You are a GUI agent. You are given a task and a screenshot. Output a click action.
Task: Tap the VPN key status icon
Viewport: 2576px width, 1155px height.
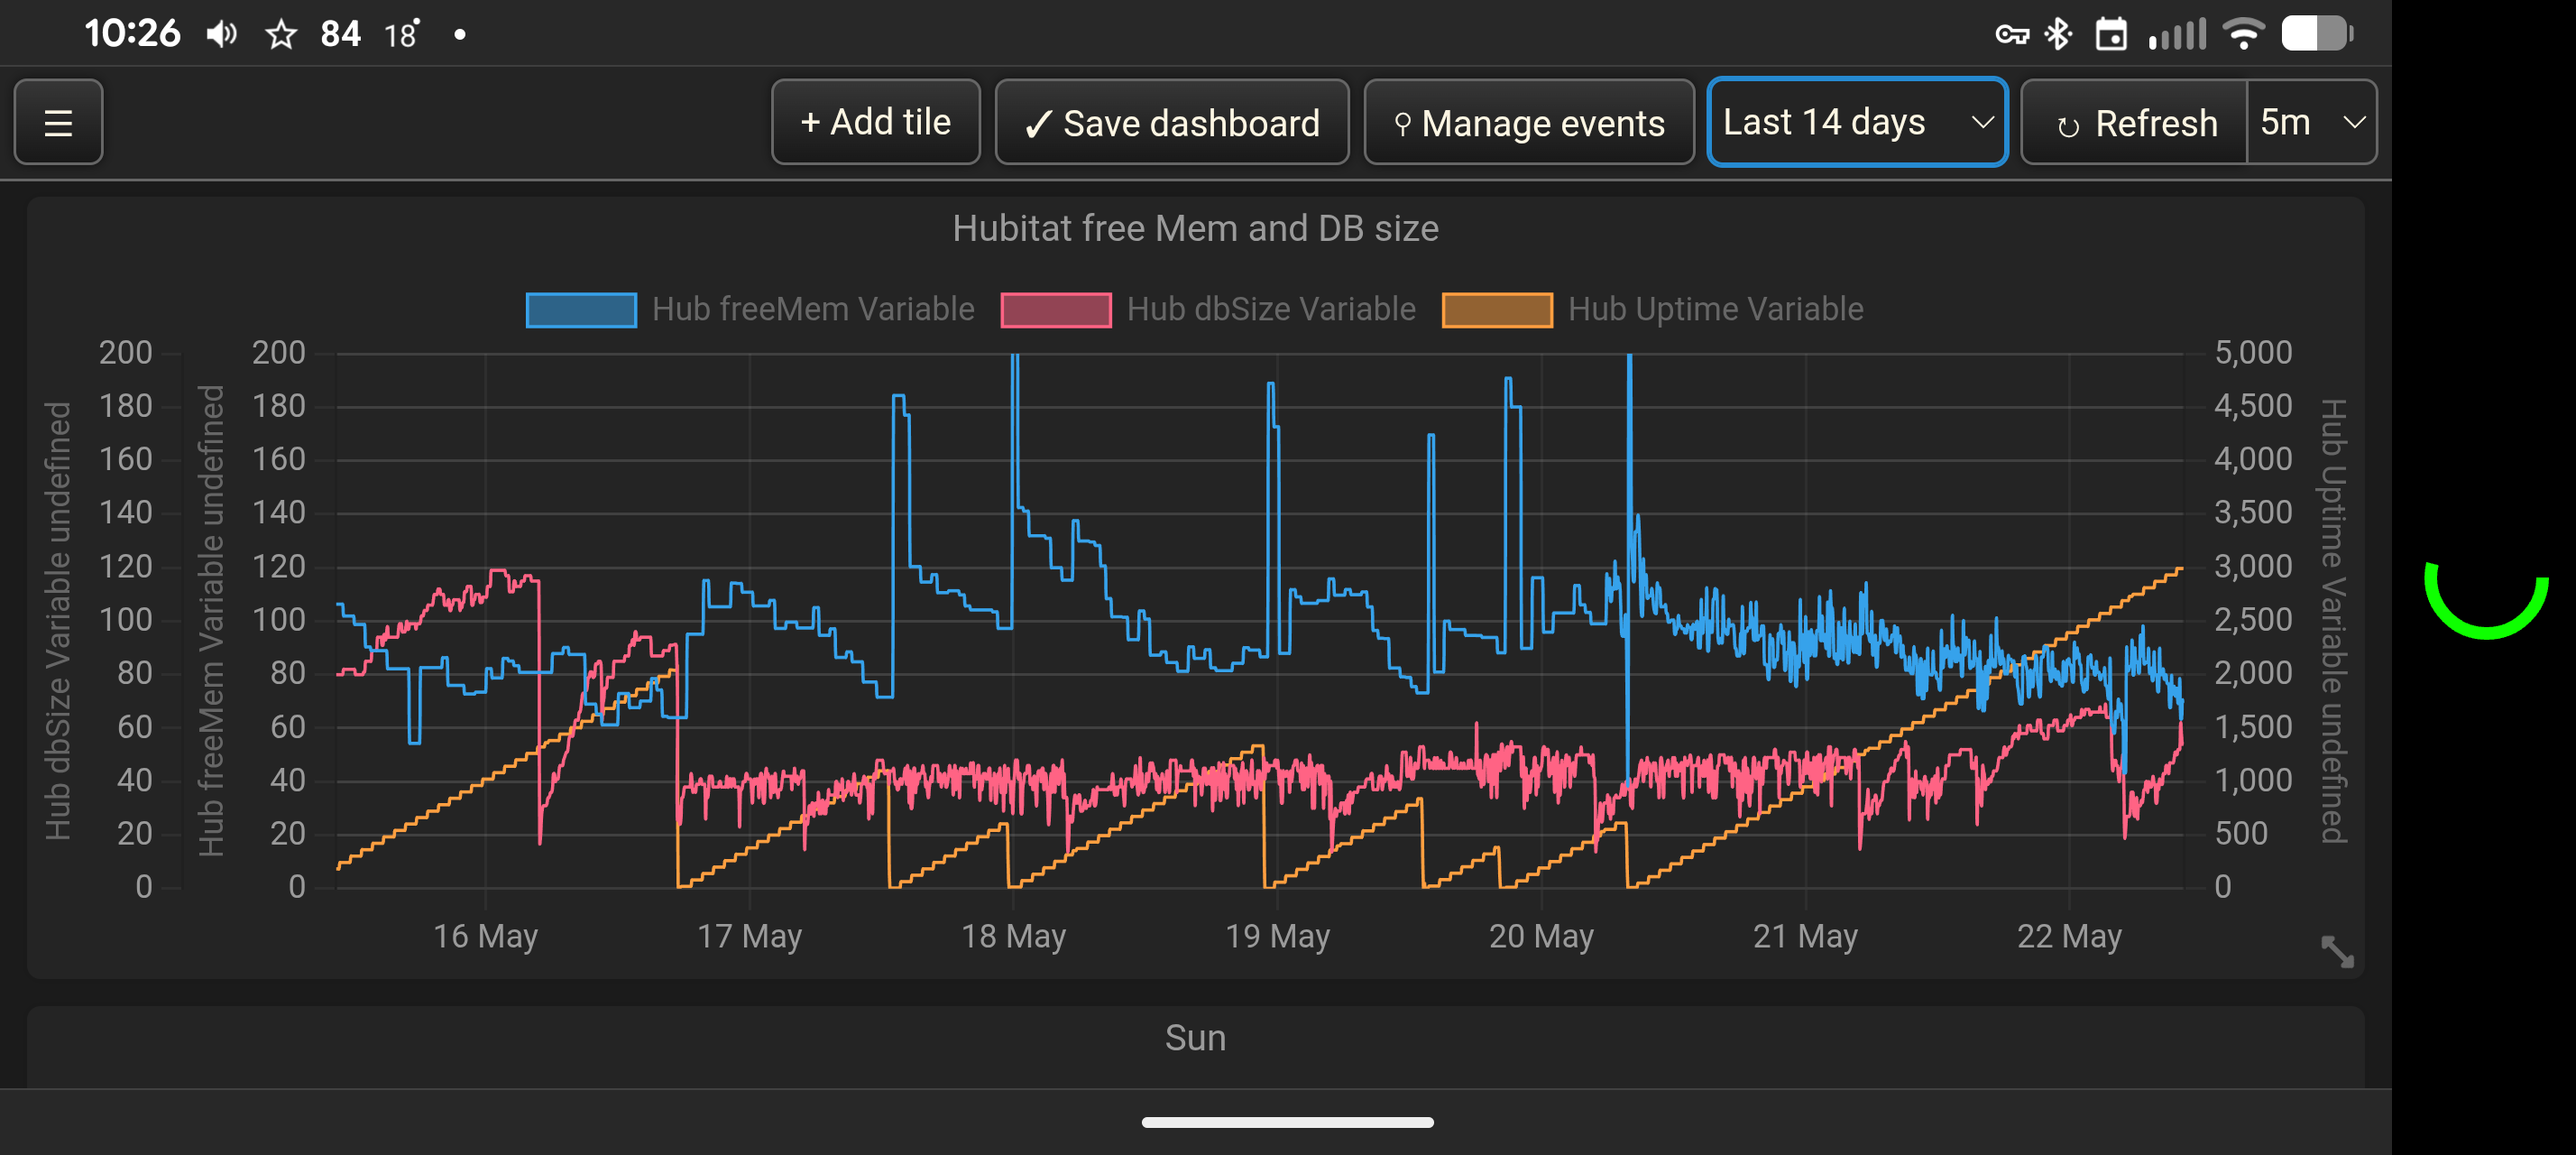pos(2011,35)
